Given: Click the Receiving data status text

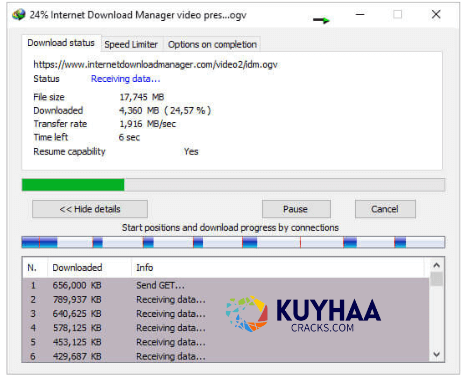Looking at the screenshot, I should pos(126,79).
